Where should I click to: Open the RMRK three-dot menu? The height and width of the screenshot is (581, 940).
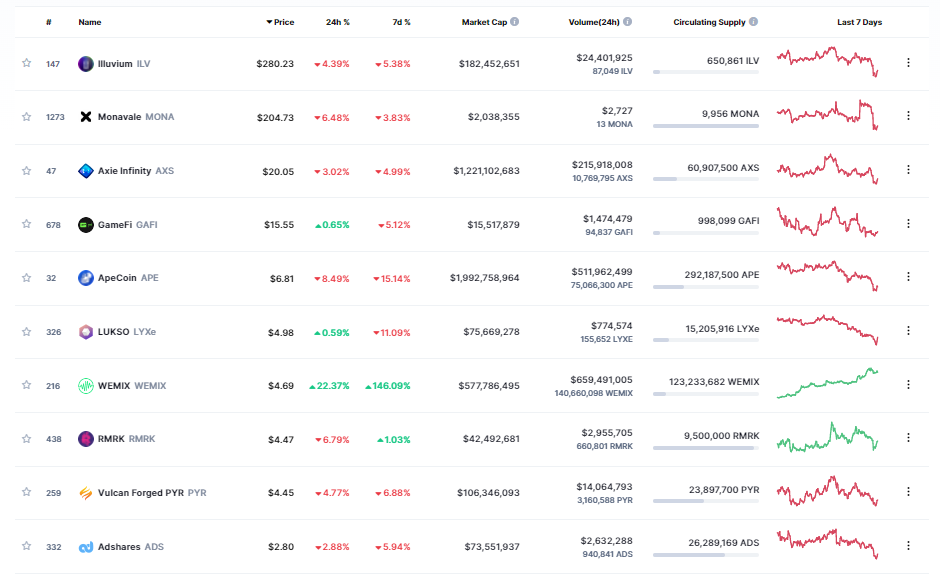908,438
